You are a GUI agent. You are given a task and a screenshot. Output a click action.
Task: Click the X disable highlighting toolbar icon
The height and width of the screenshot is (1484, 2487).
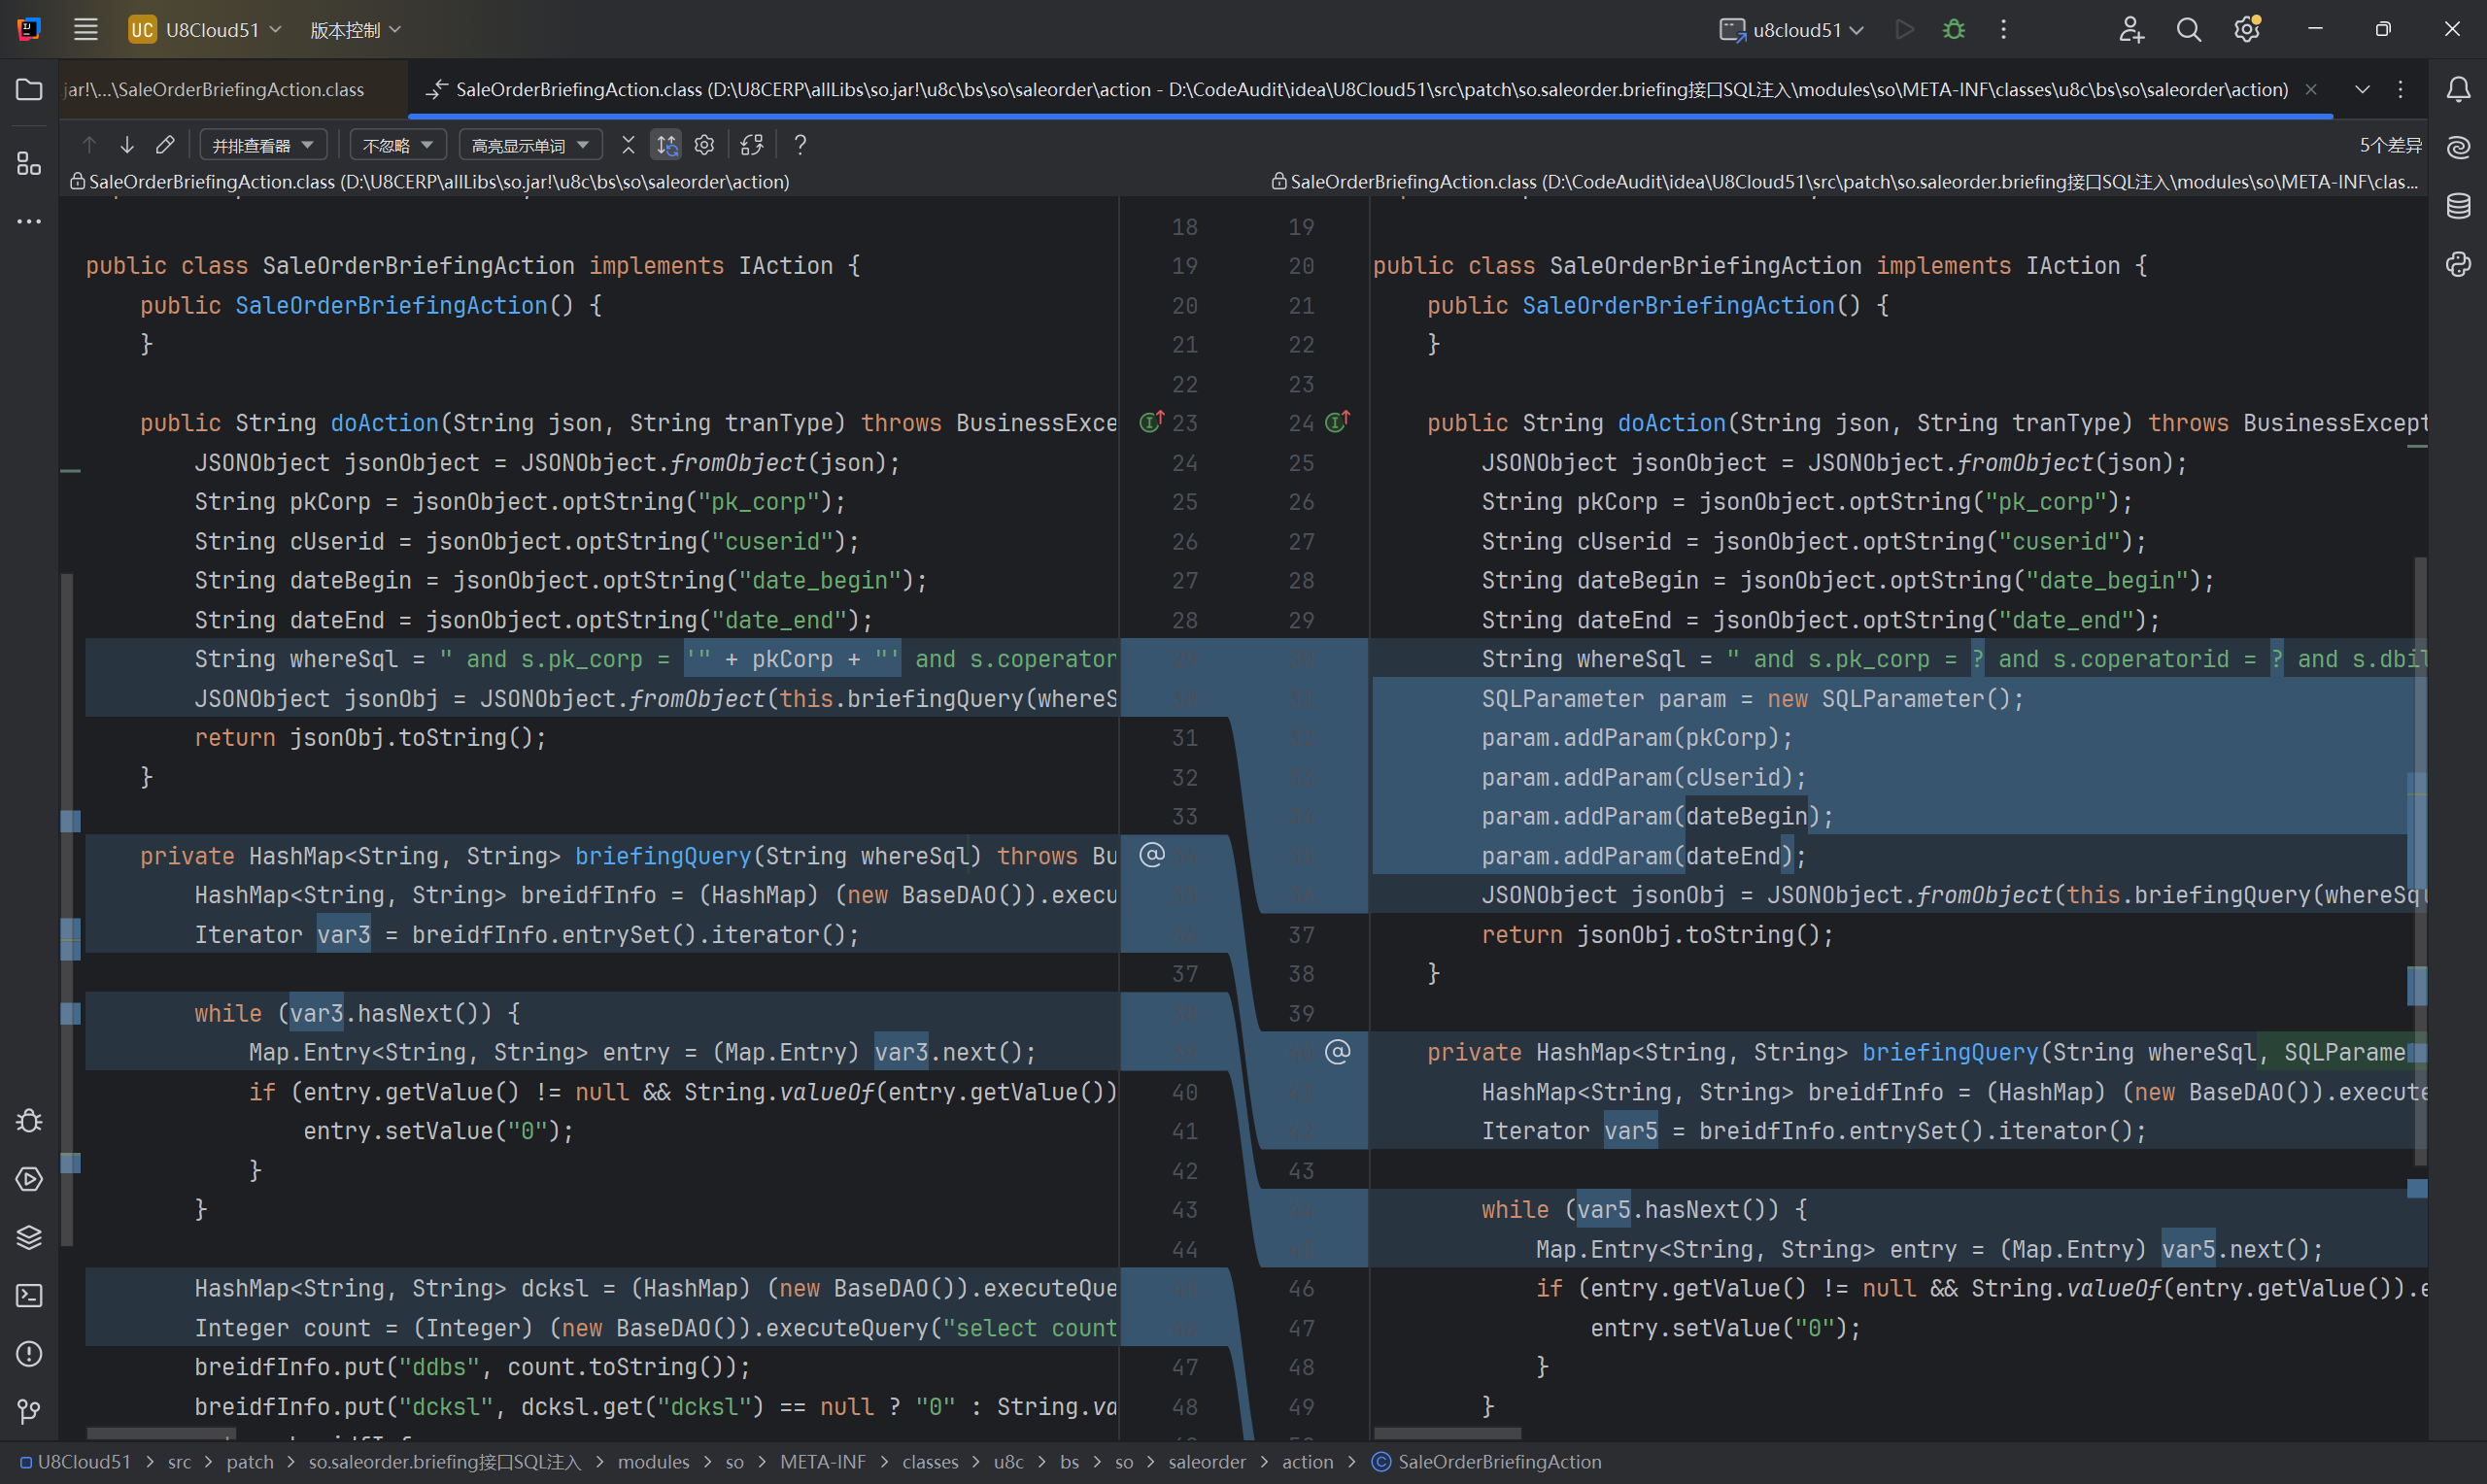click(x=628, y=145)
